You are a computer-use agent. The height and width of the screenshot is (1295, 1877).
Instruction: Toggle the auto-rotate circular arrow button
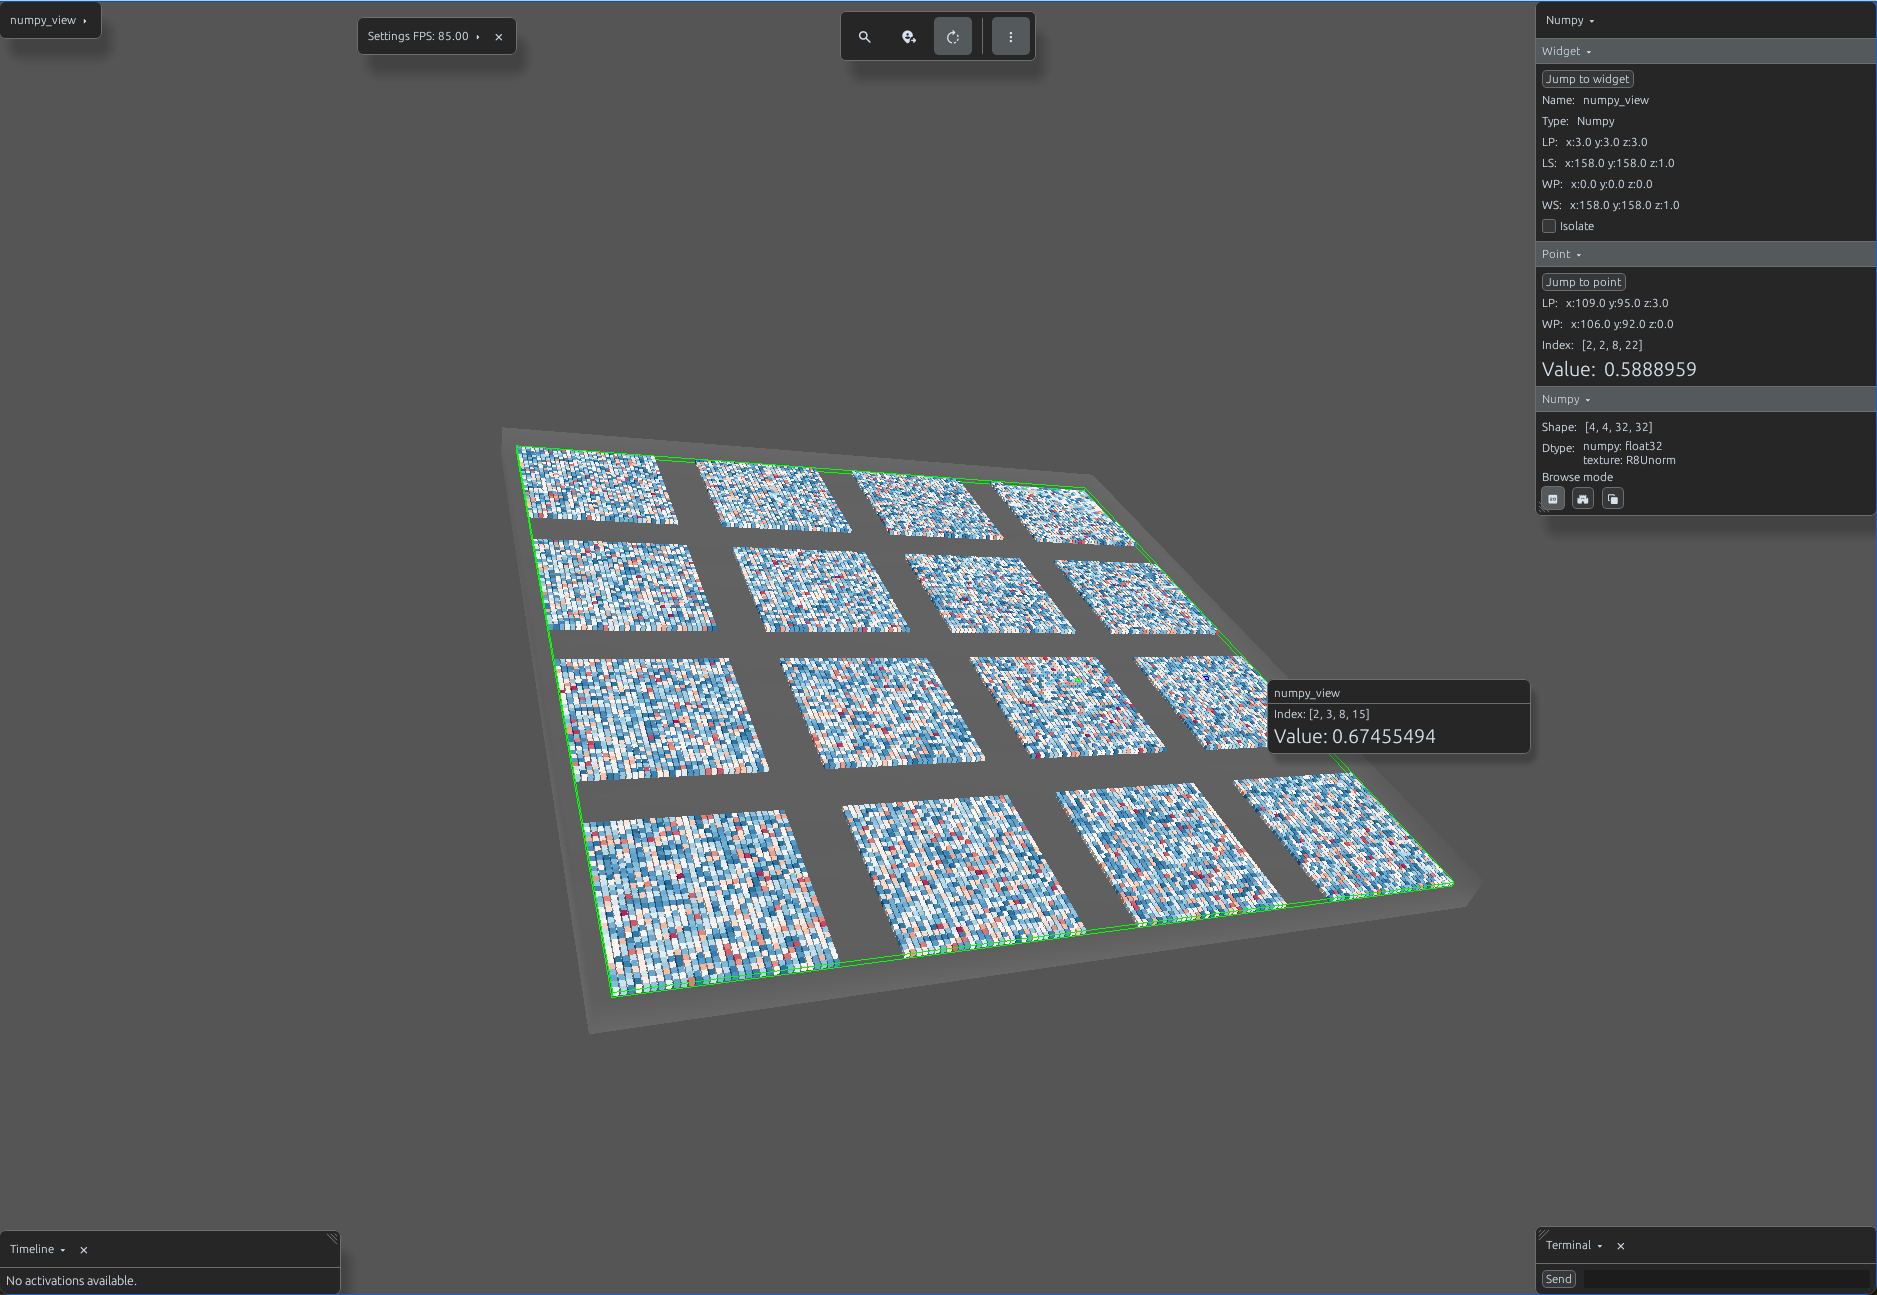coord(953,37)
